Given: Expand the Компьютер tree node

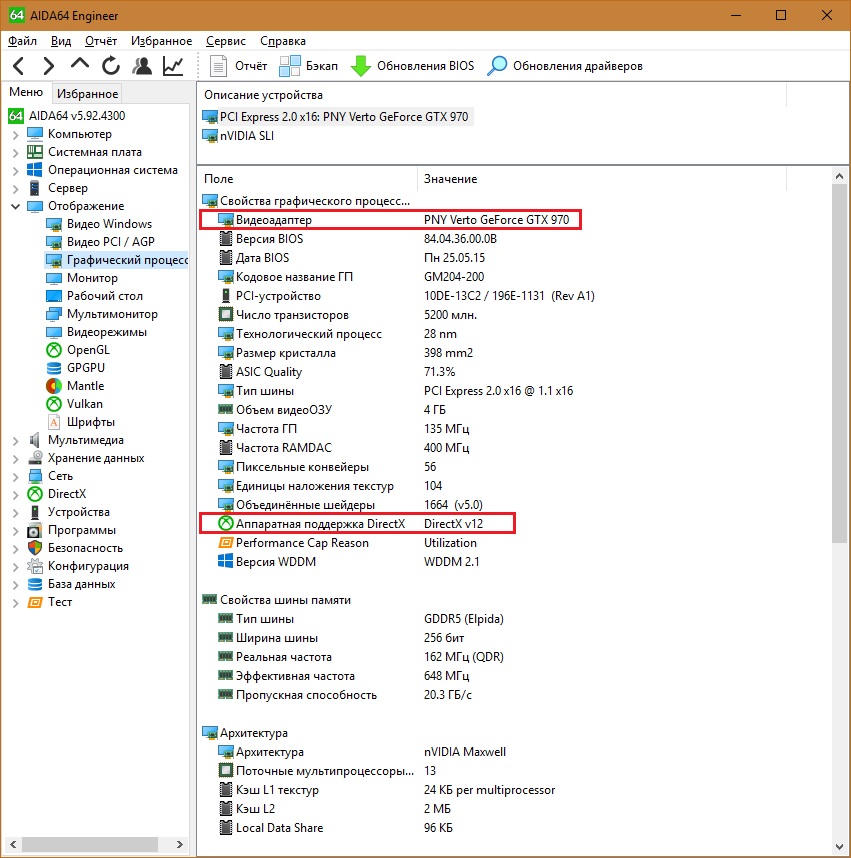Looking at the screenshot, I should [x=15, y=135].
